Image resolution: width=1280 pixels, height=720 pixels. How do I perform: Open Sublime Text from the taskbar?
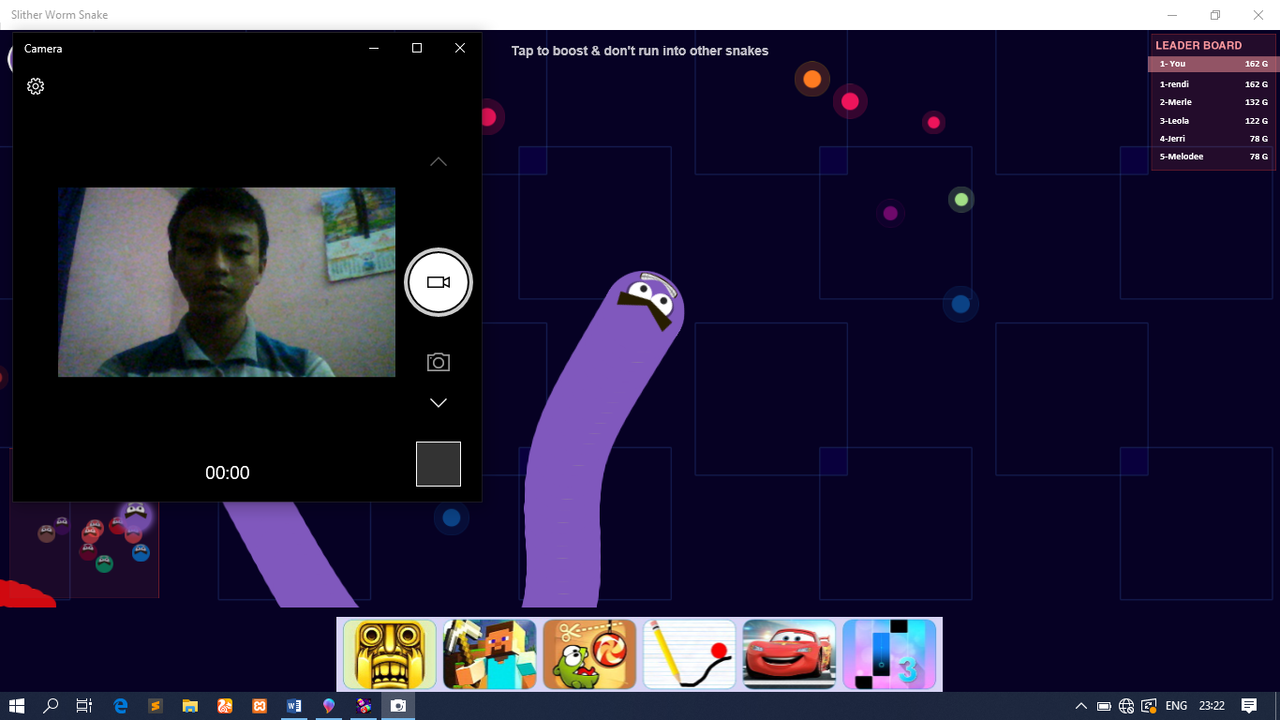point(155,706)
